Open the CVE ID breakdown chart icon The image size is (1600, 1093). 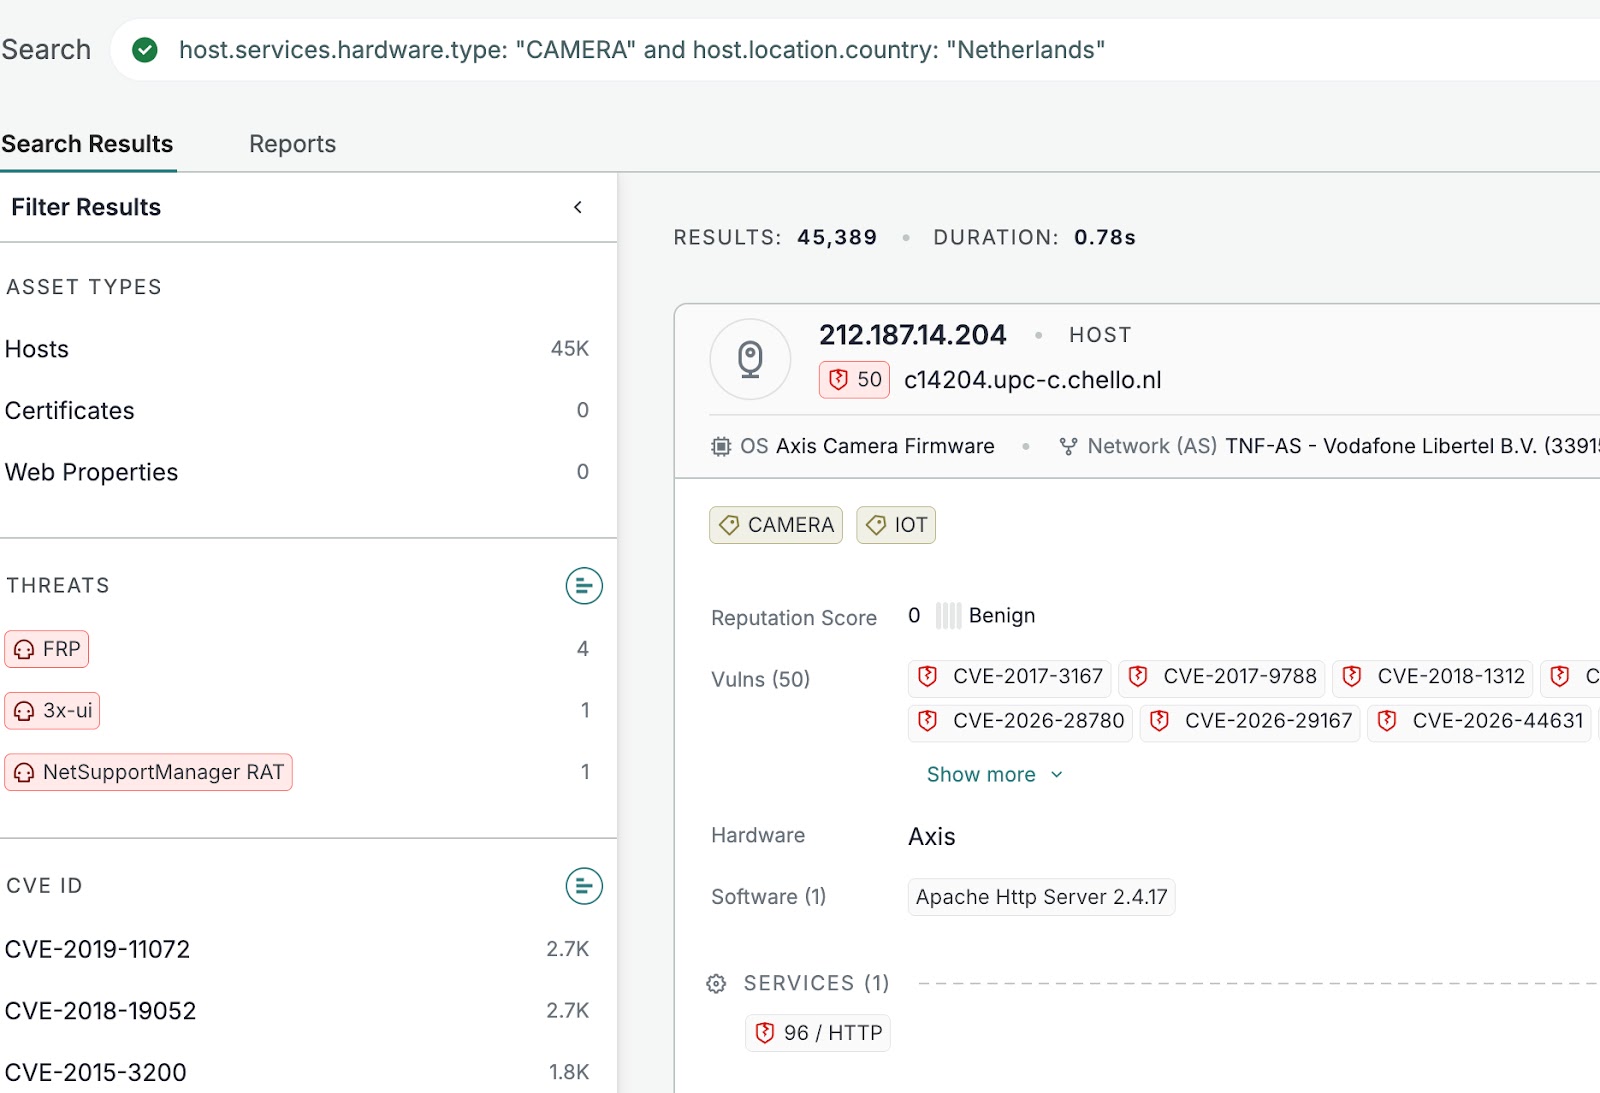click(x=584, y=886)
